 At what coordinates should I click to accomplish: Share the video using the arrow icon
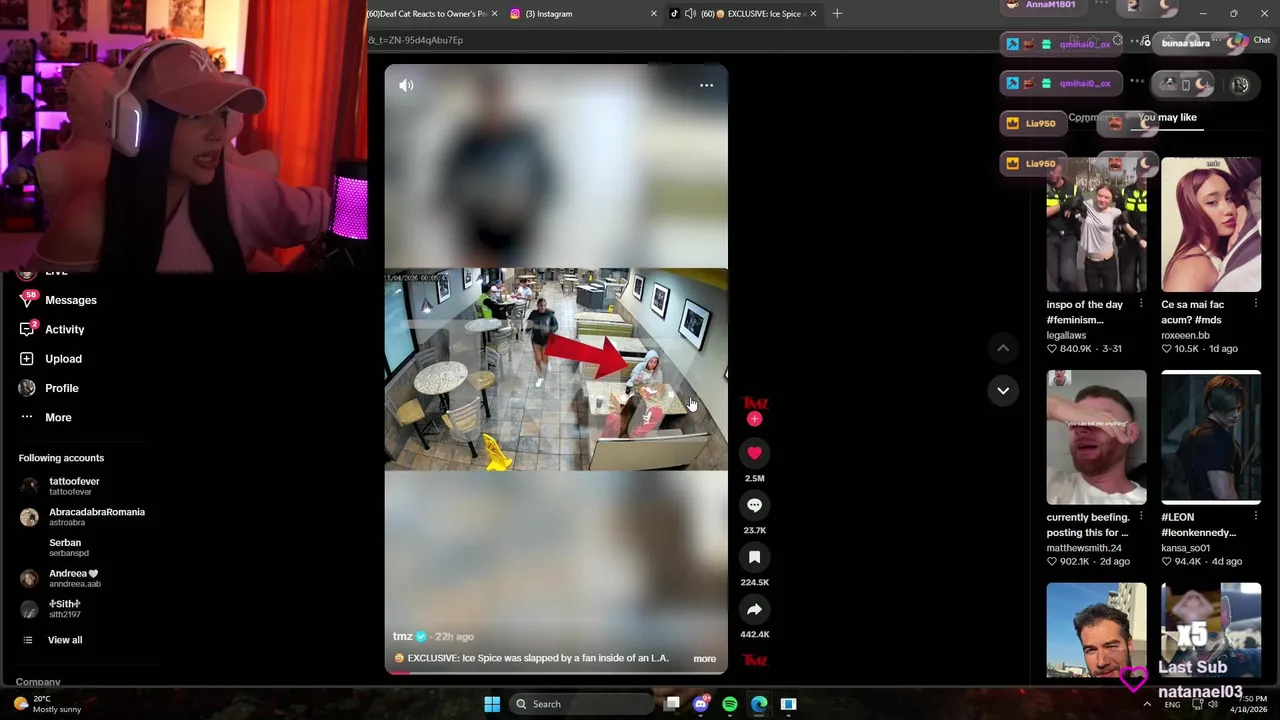click(754, 609)
